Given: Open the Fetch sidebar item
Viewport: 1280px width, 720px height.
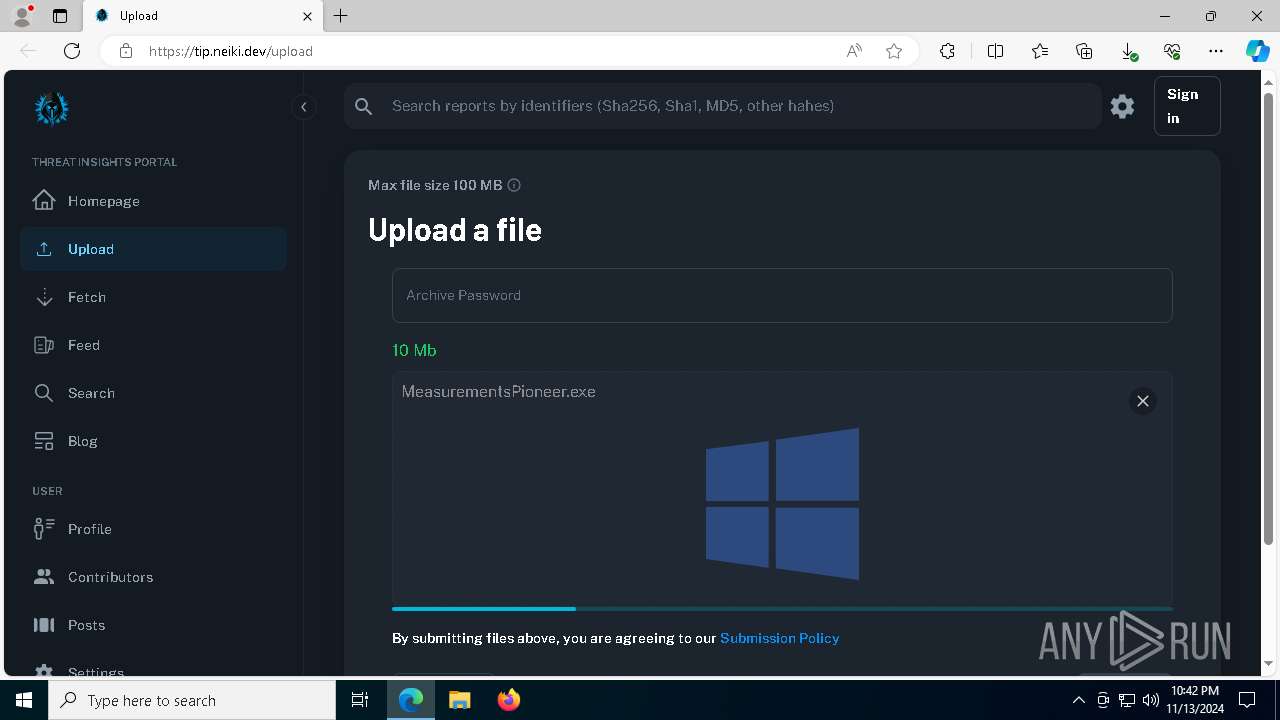Looking at the screenshot, I should [153, 297].
